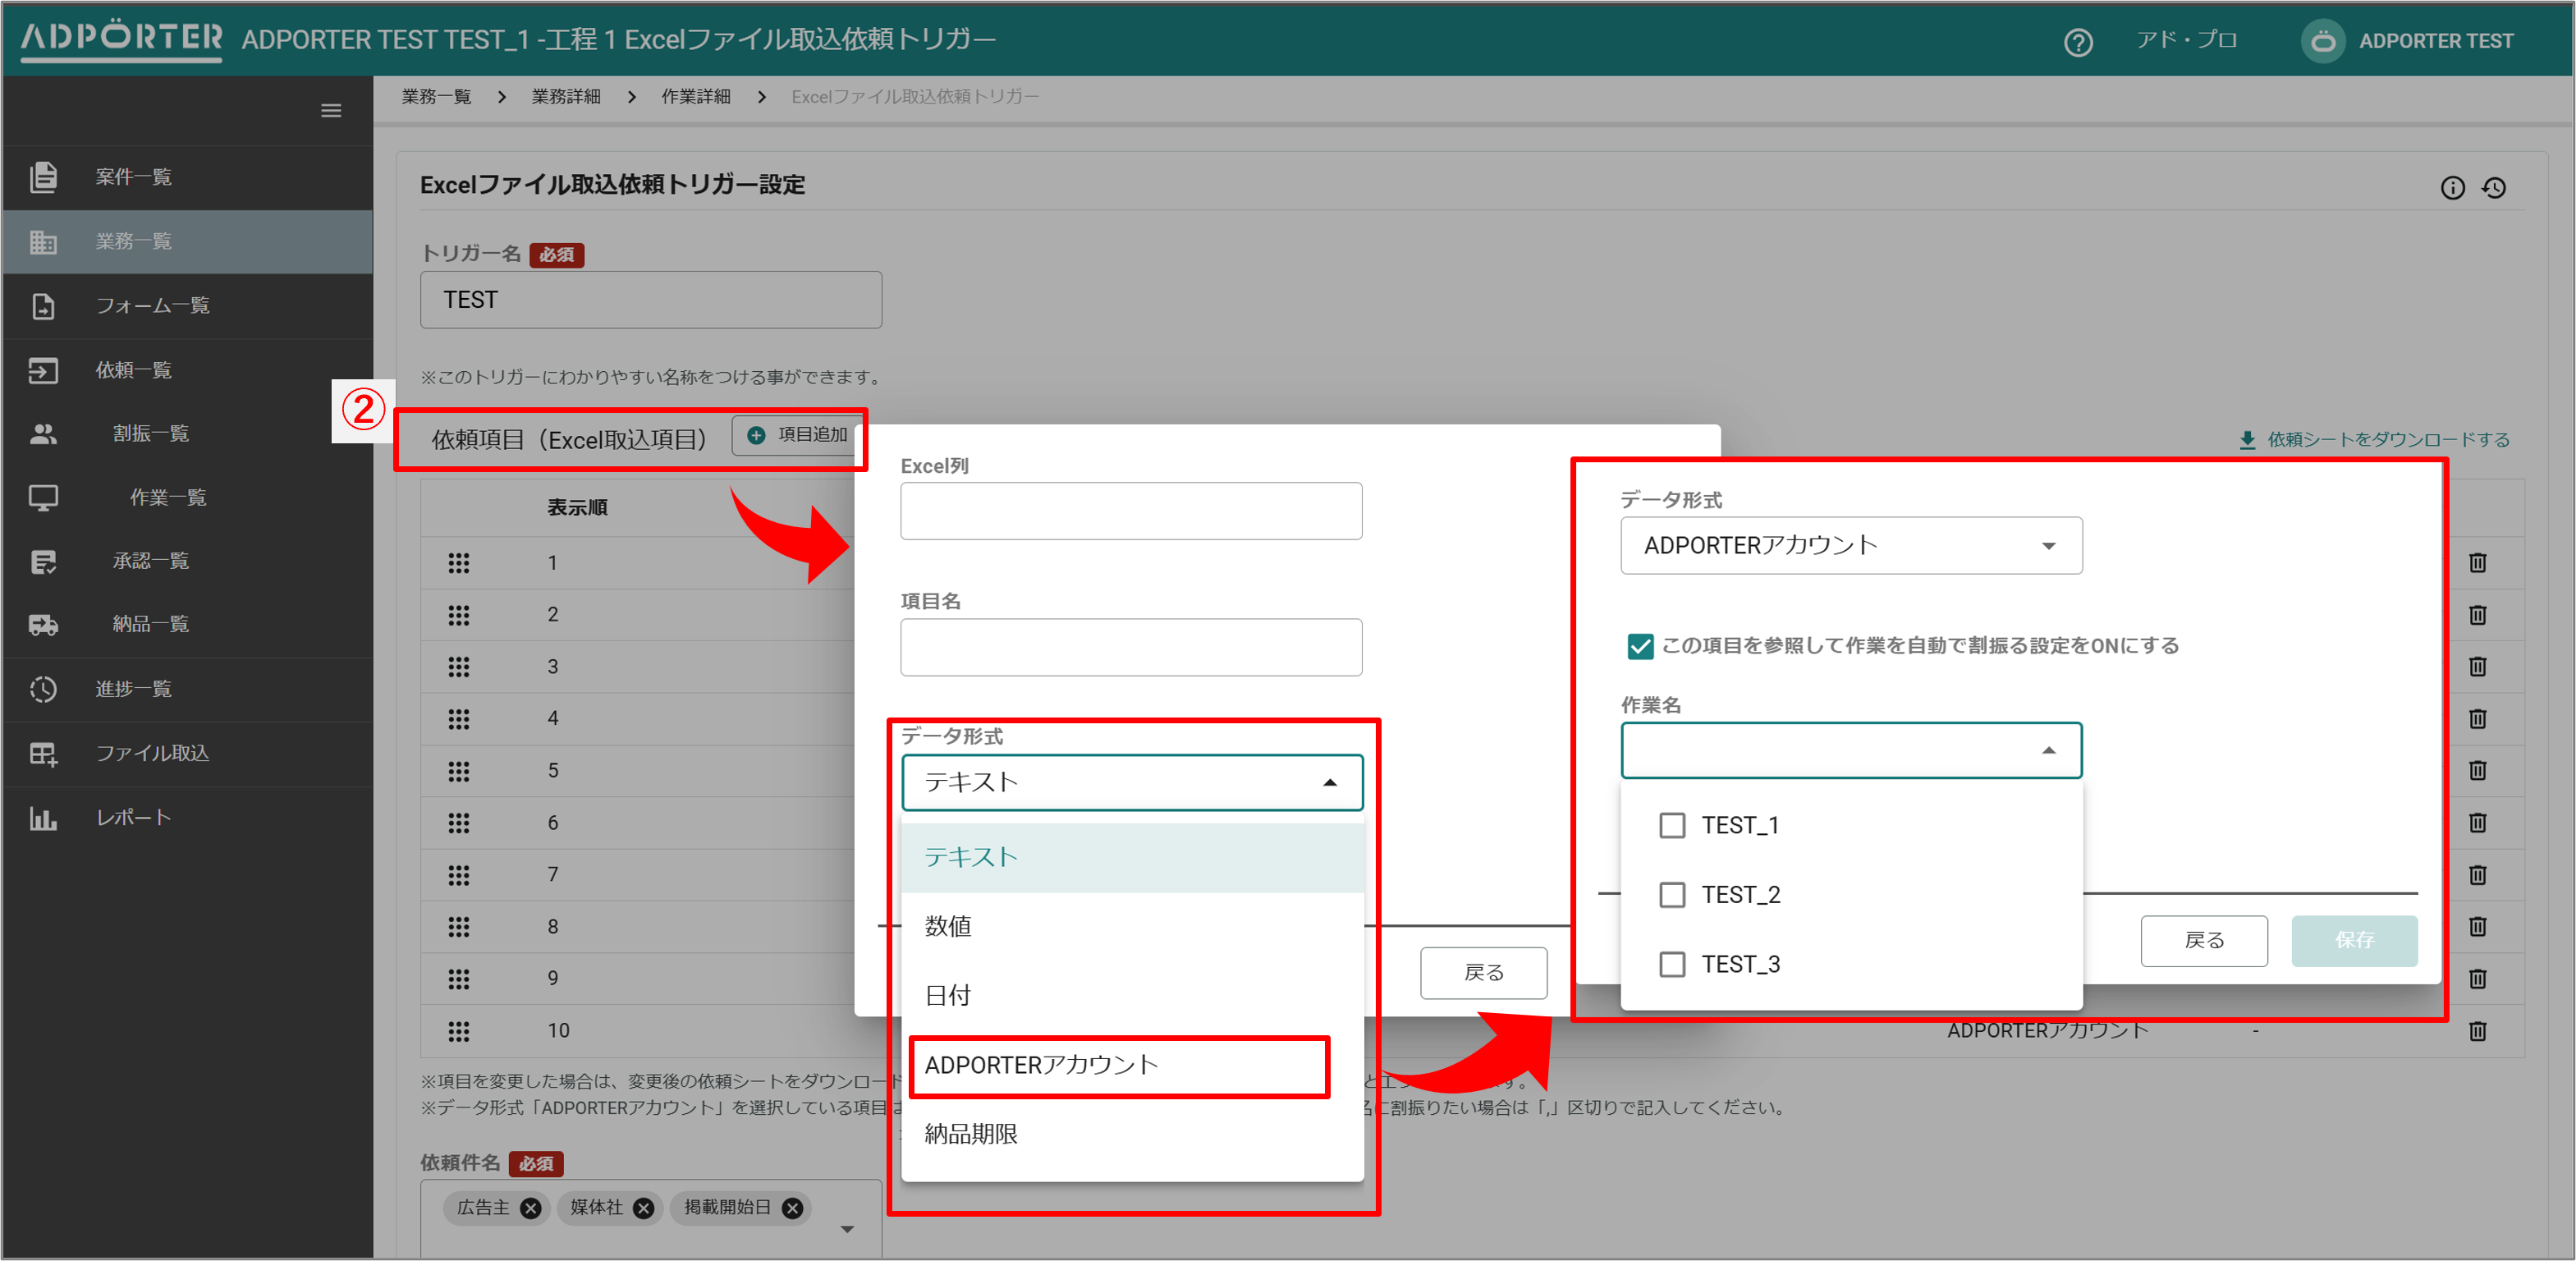Remove the 広告主 chip
The image size is (2576, 1261).
pos(531,1209)
